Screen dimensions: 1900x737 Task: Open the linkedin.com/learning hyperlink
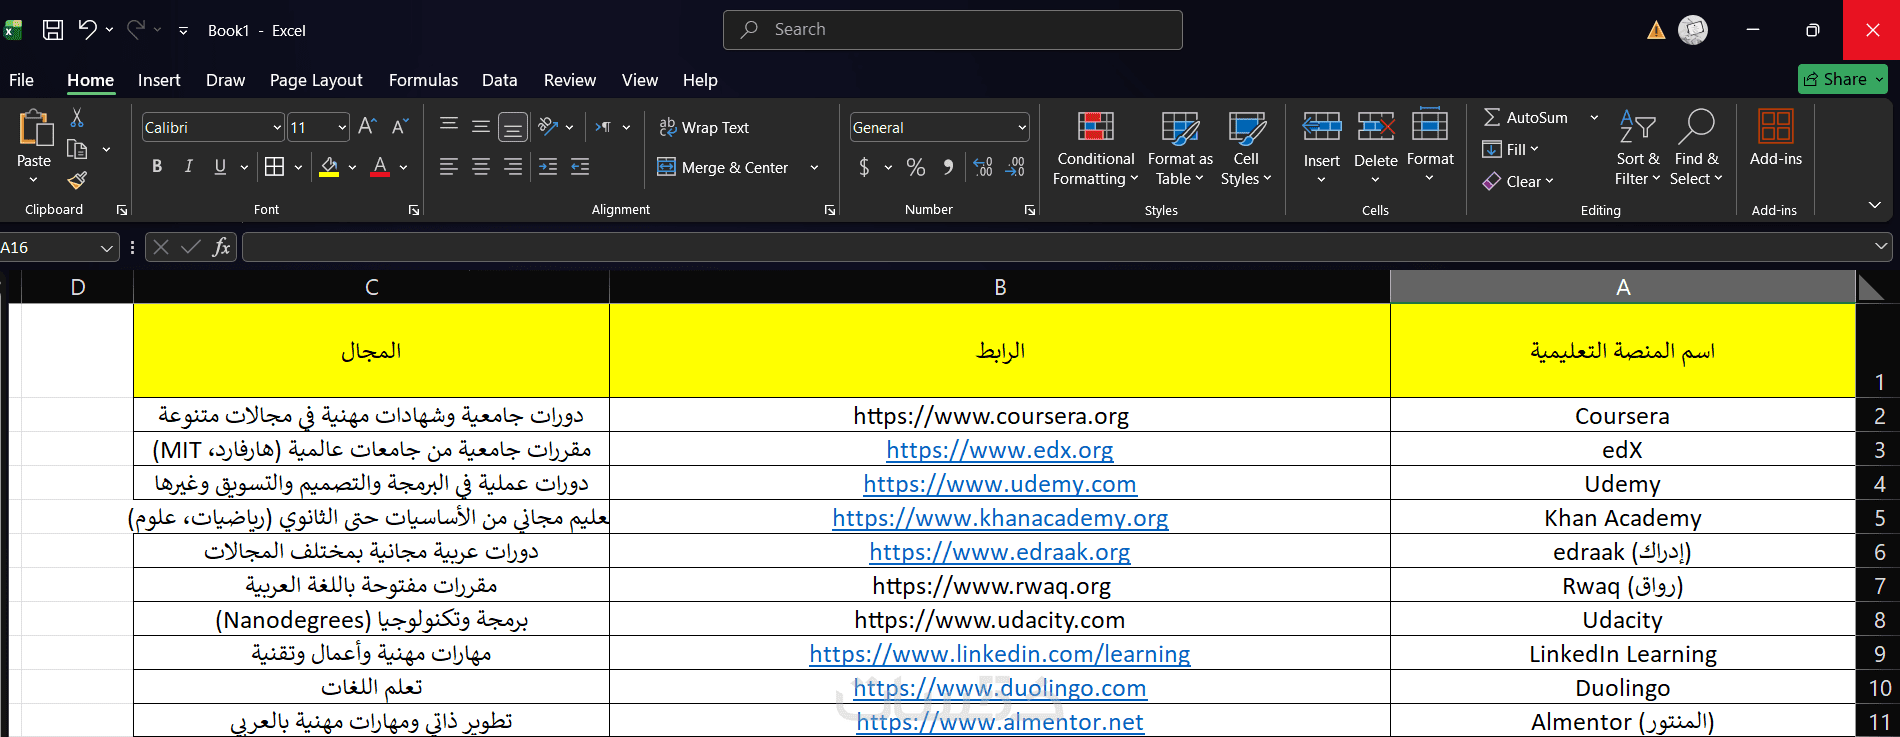tap(1000, 654)
